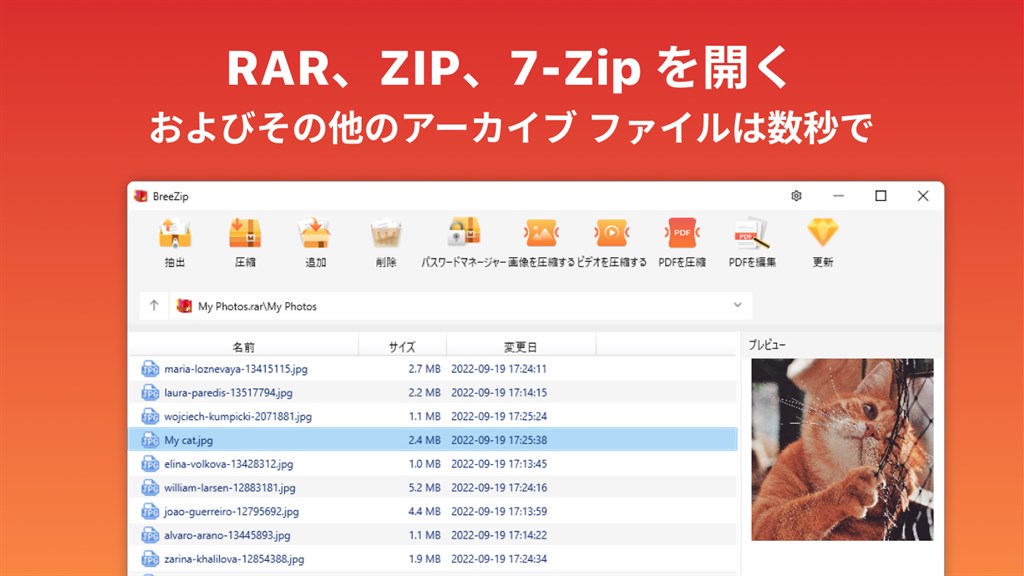Click JPG icon of laura-paredis-13517794.jpg
The image size is (1024, 576).
(150, 392)
